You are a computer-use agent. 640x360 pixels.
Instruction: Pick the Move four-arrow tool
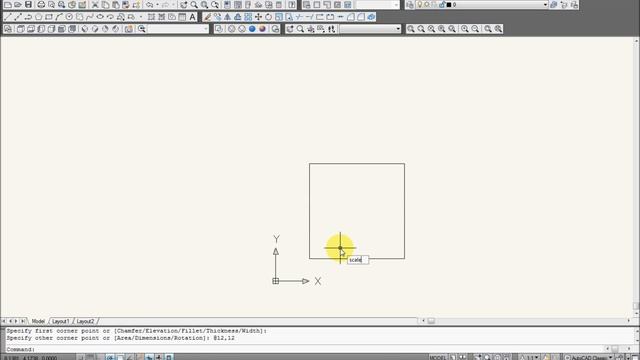tap(258, 17)
